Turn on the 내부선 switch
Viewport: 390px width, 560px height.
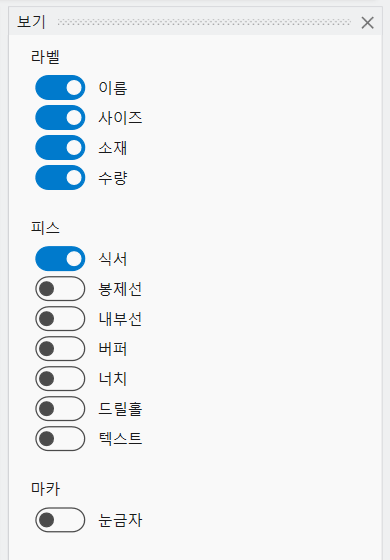[60, 319]
